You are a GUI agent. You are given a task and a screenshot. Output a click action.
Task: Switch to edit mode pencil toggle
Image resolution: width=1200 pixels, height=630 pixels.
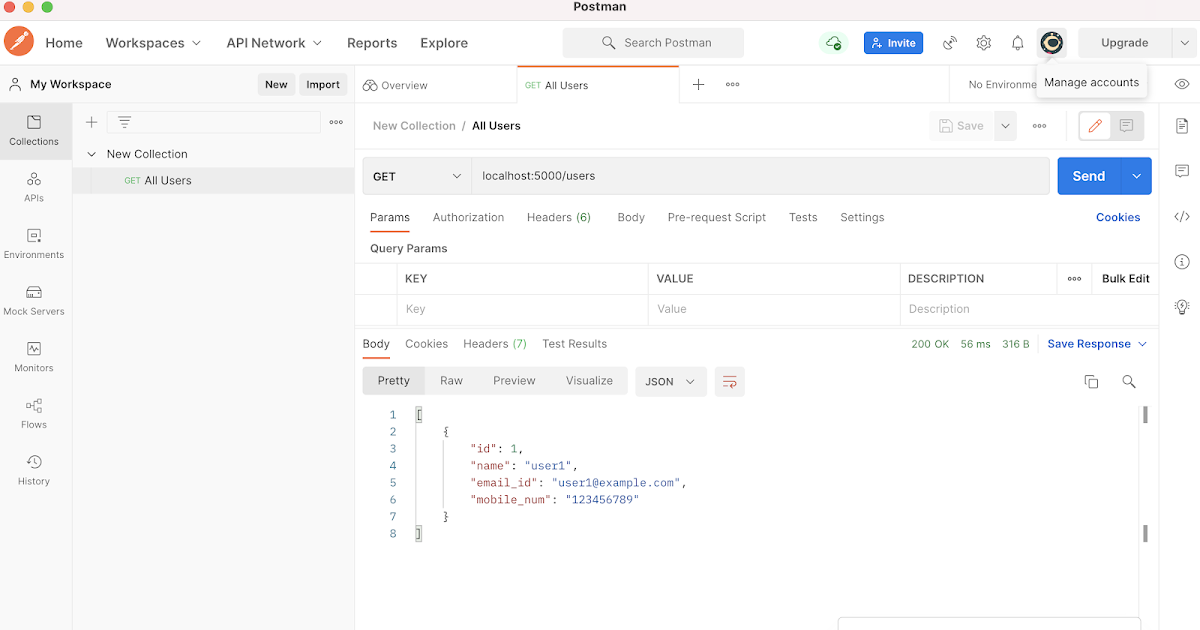pos(1095,126)
